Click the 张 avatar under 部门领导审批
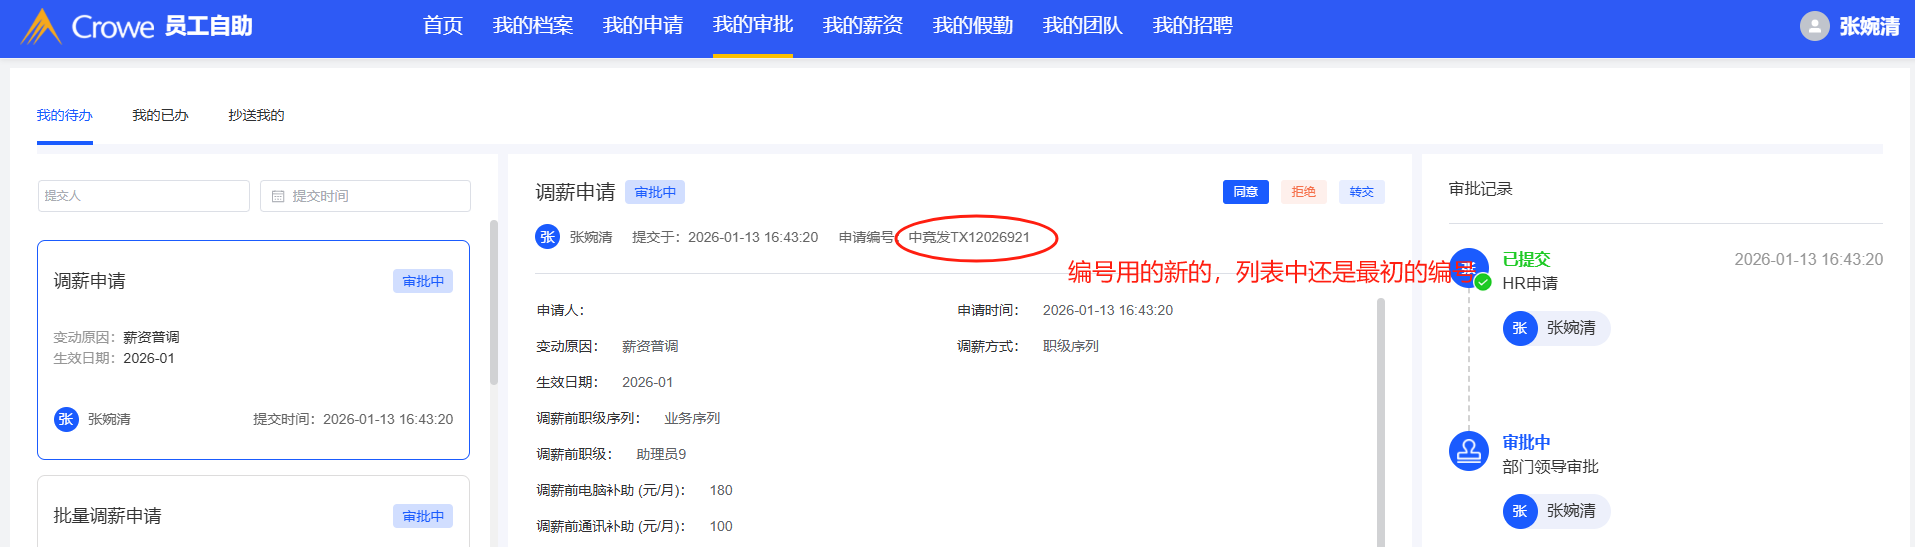 pos(1520,511)
